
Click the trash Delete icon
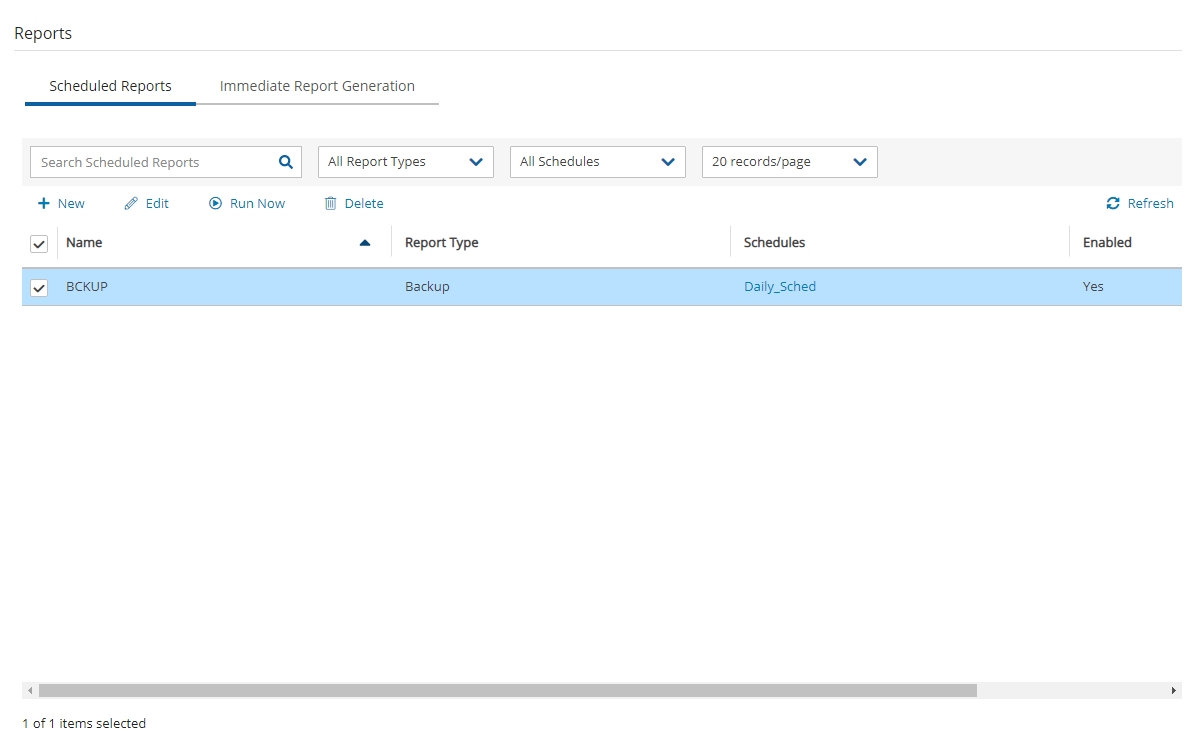(330, 203)
